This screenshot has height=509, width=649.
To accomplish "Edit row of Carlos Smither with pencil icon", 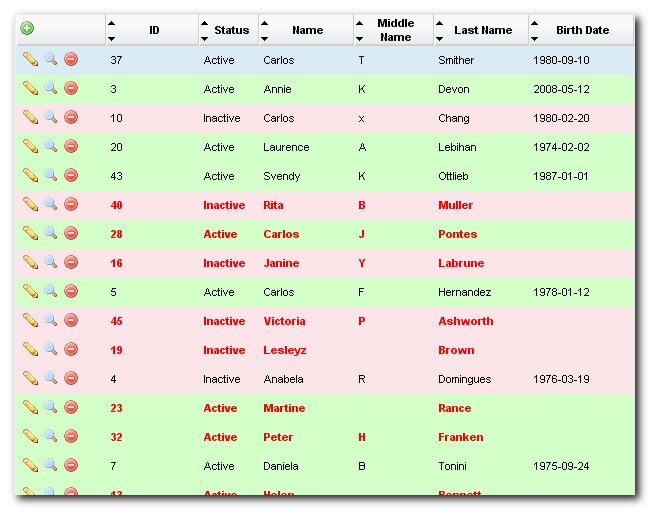I will [31, 59].
